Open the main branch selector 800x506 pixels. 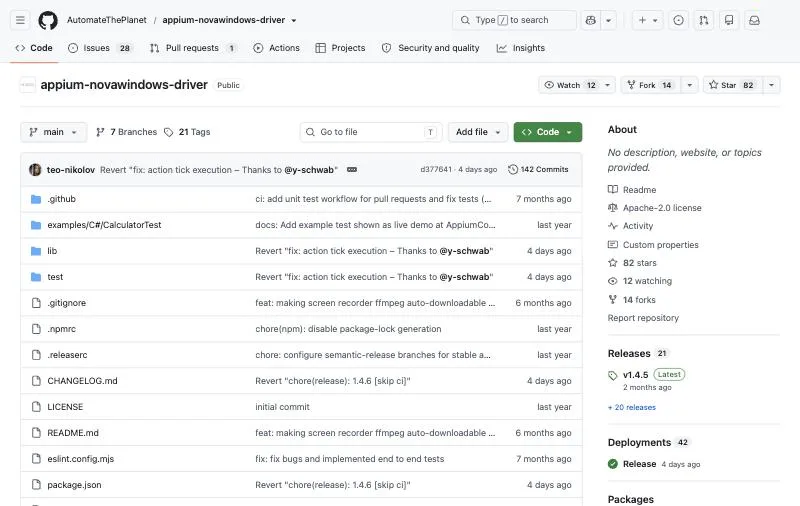click(54, 132)
